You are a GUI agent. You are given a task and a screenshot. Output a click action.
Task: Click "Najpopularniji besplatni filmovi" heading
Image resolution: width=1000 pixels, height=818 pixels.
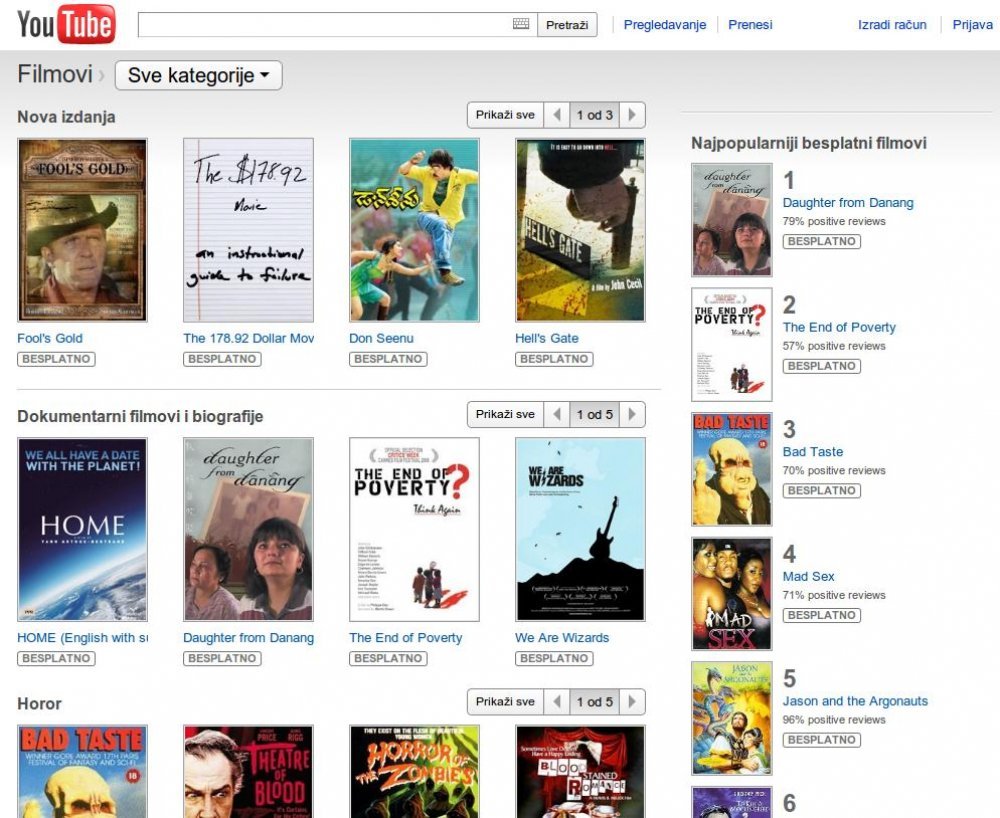(809, 143)
